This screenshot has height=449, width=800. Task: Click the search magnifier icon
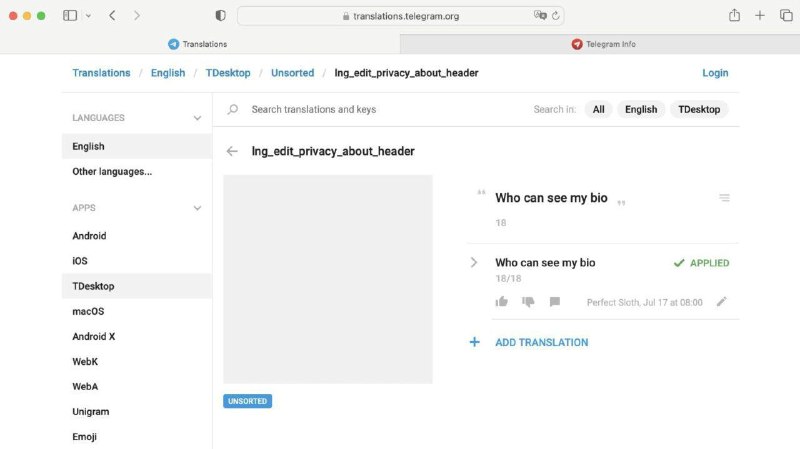pos(233,109)
